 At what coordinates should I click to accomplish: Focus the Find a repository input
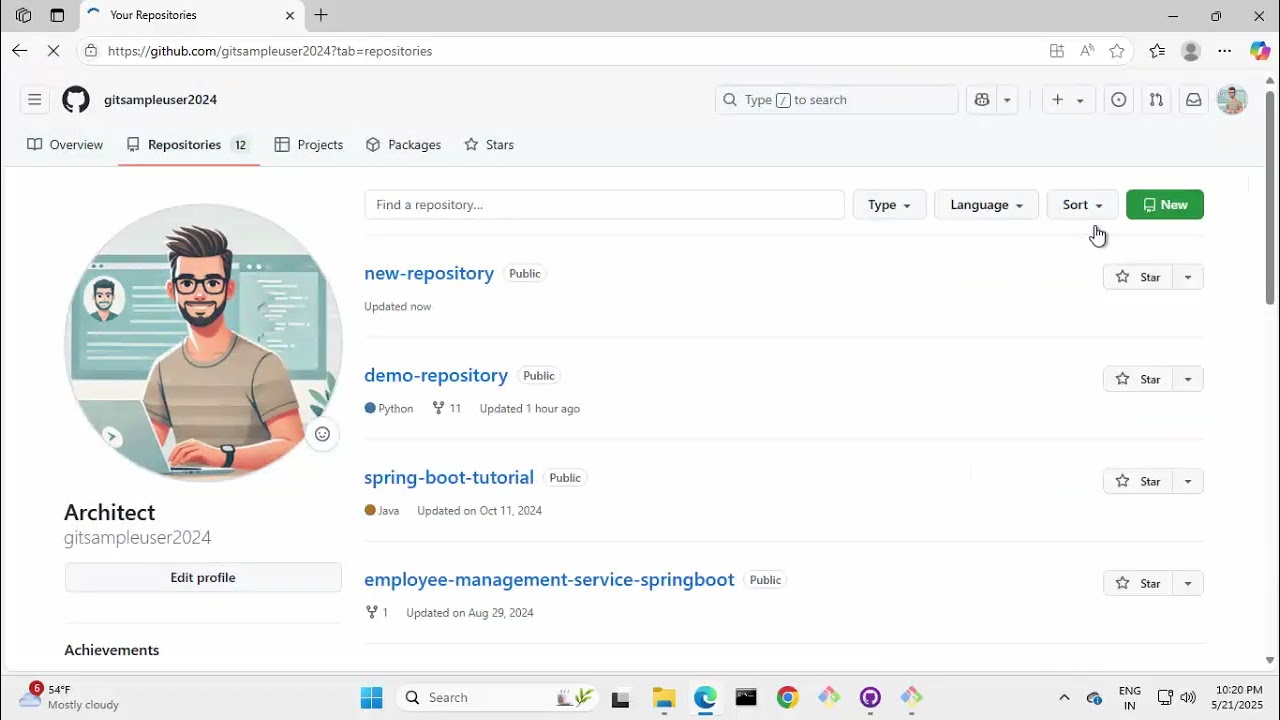point(604,205)
